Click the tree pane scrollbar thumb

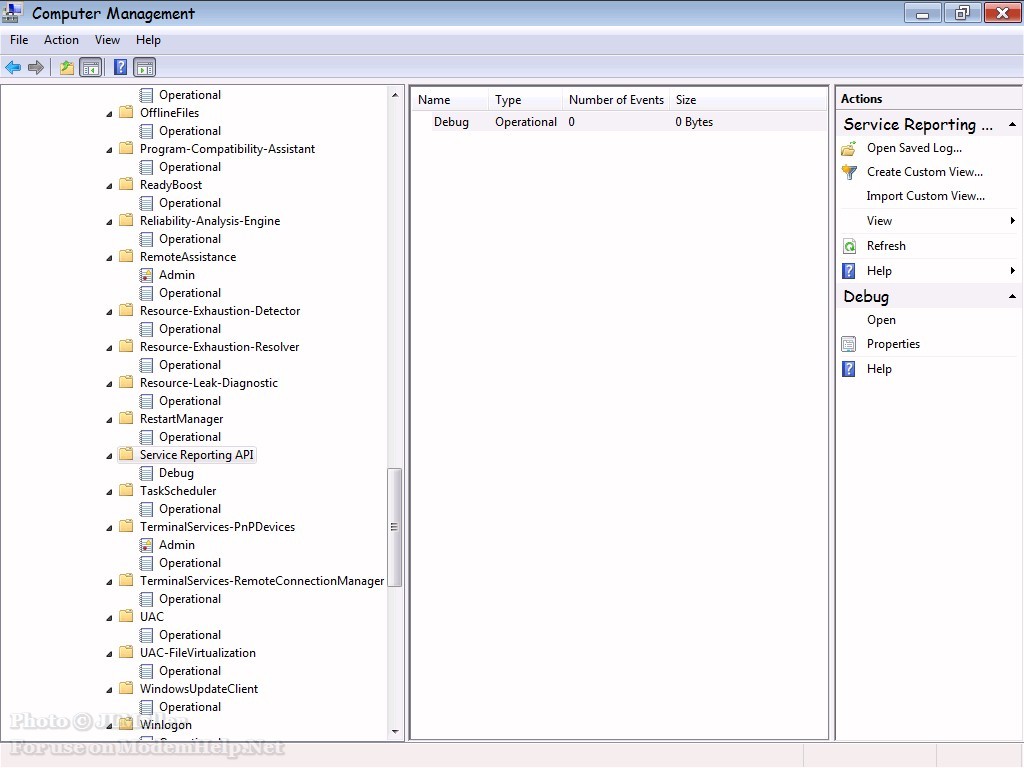coord(394,527)
